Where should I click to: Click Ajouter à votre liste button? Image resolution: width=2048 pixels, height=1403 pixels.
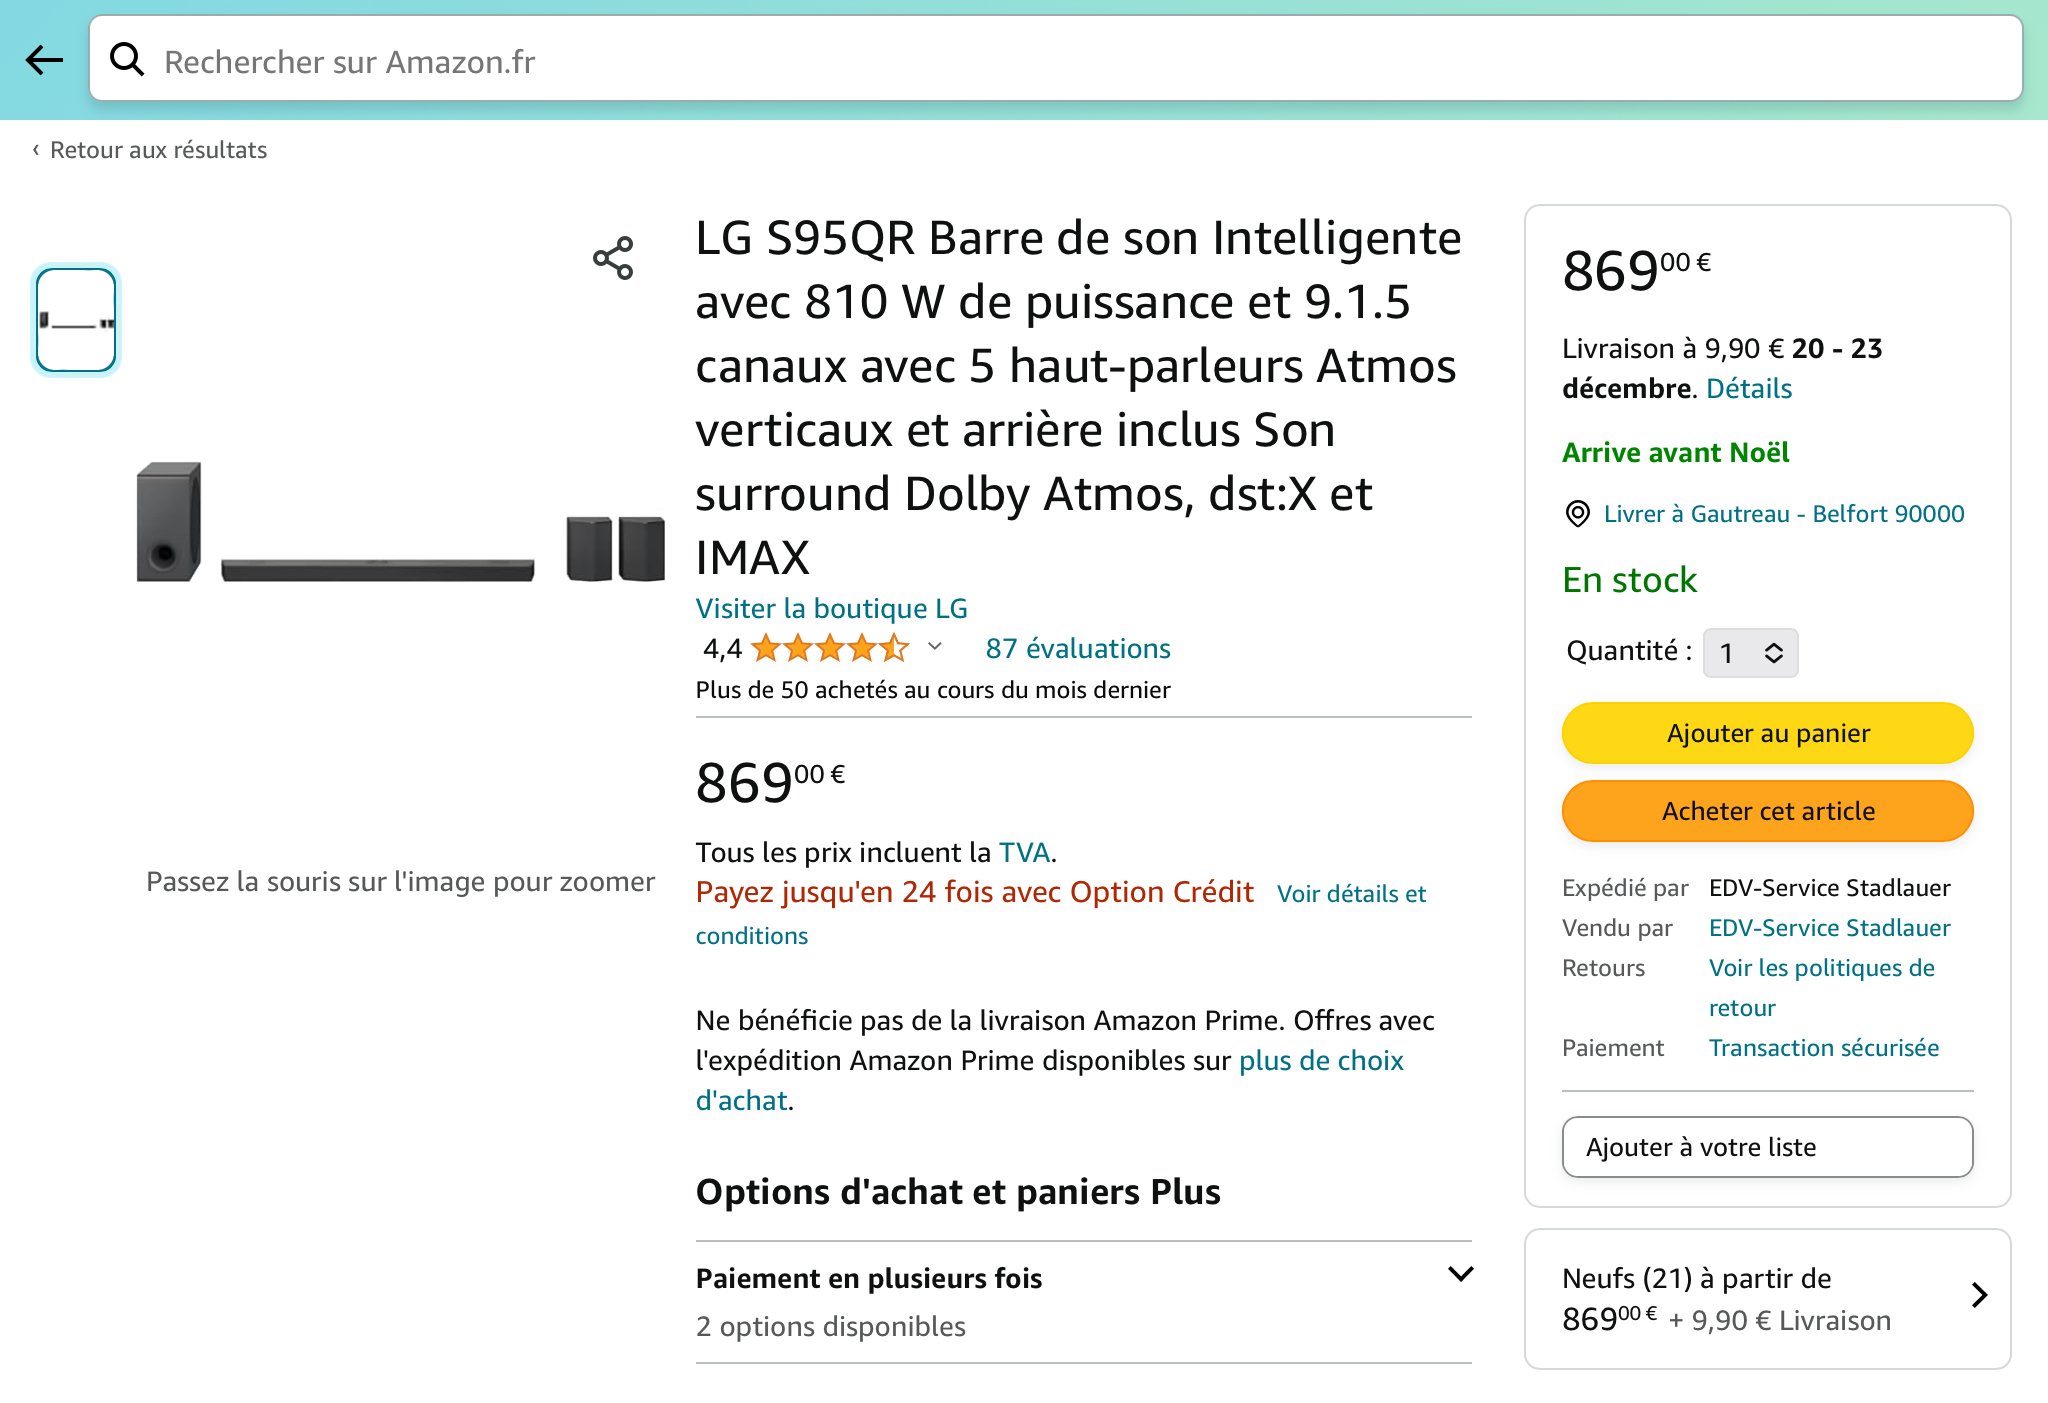tap(1767, 1147)
